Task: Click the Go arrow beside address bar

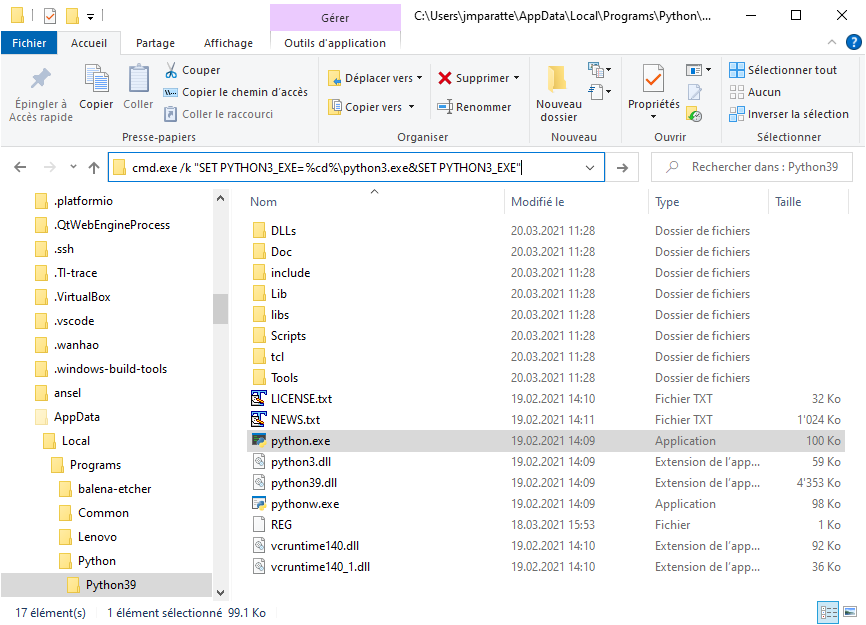Action: pyautogui.click(x=622, y=167)
